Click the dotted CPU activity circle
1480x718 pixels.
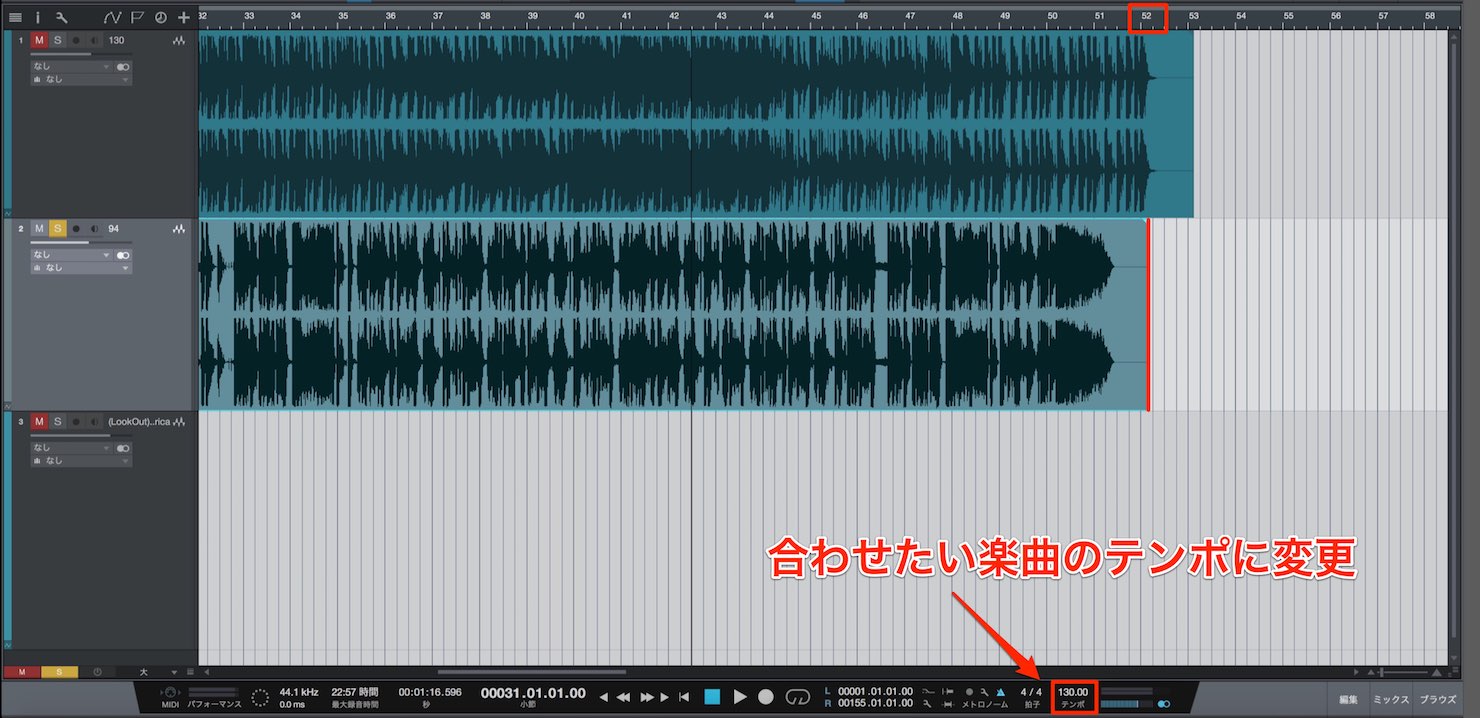point(260,697)
